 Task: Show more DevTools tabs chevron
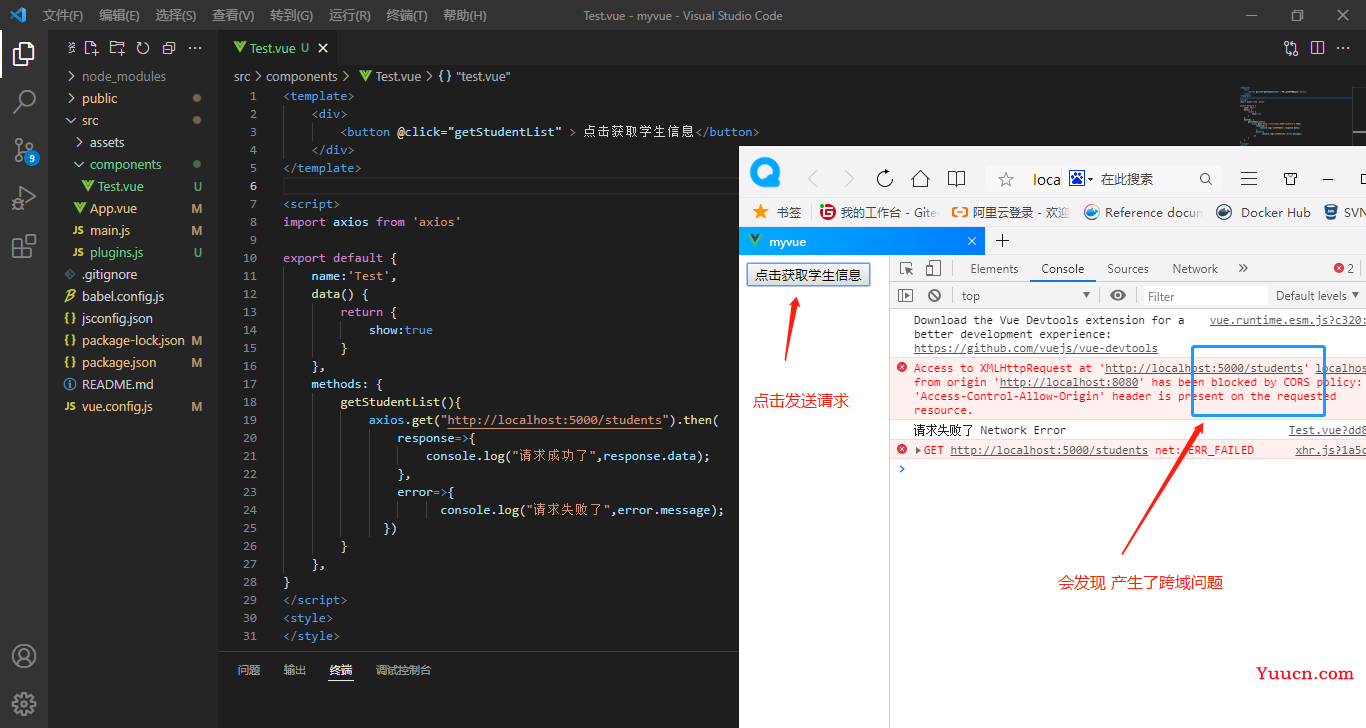[1243, 269]
